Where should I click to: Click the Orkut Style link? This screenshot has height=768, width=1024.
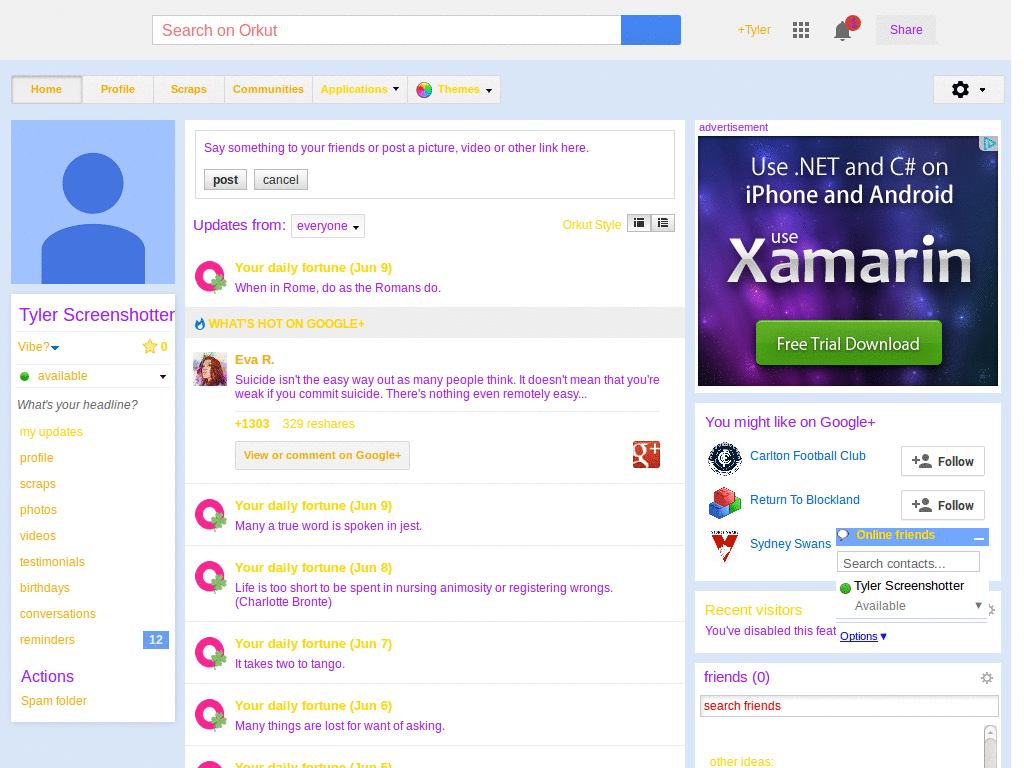(x=592, y=225)
